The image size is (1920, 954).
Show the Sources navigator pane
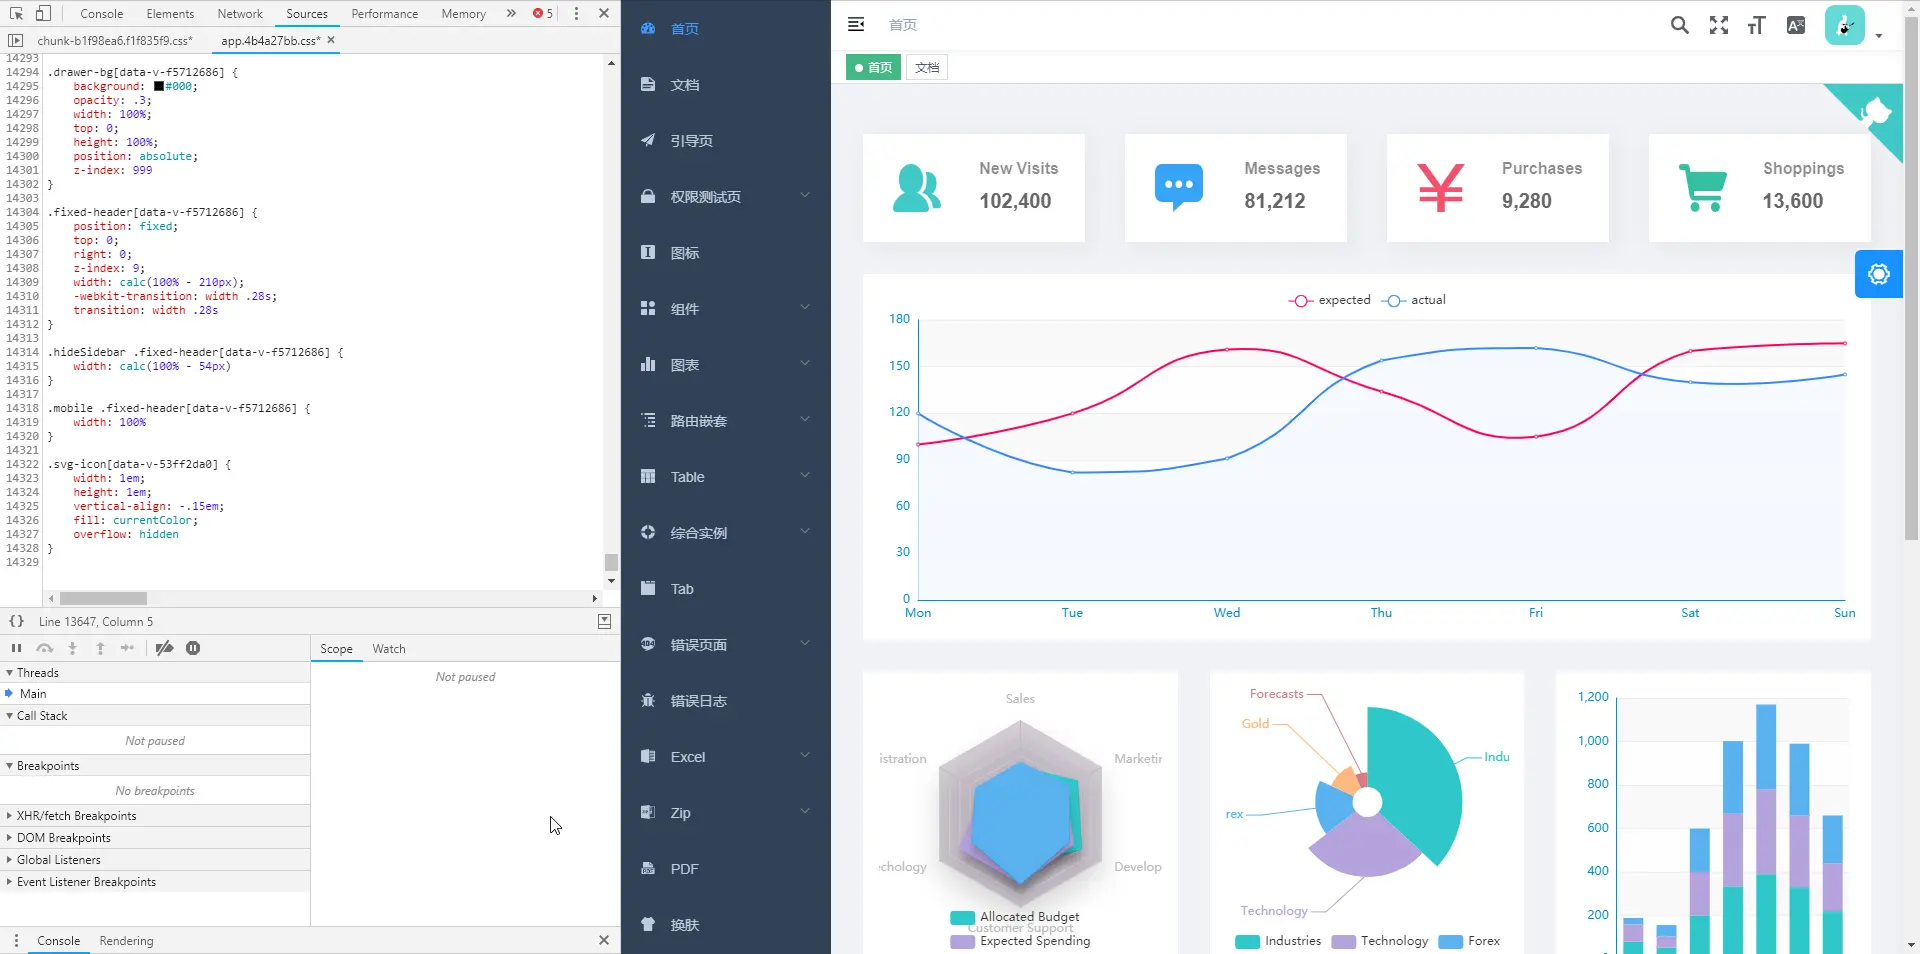[15, 40]
